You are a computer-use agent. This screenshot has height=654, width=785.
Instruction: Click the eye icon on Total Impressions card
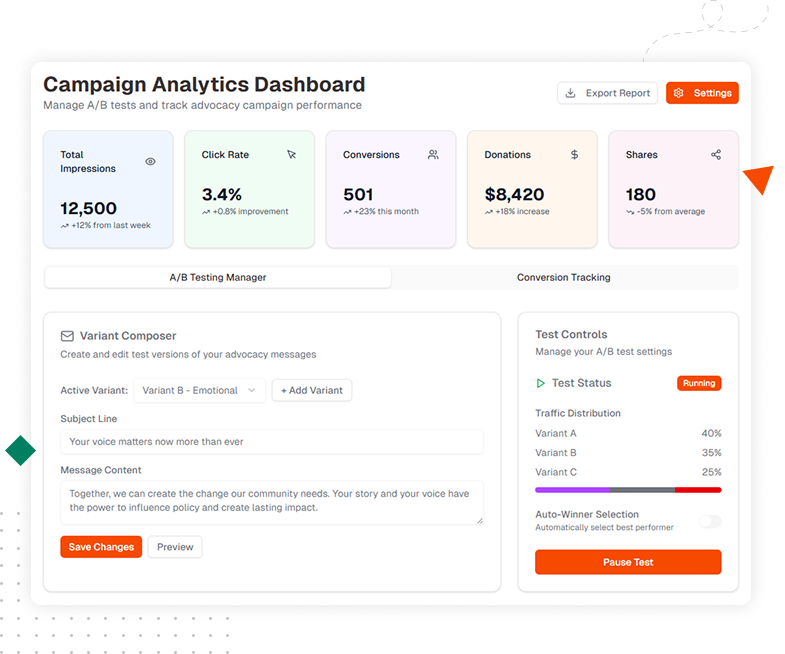(150, 161)
